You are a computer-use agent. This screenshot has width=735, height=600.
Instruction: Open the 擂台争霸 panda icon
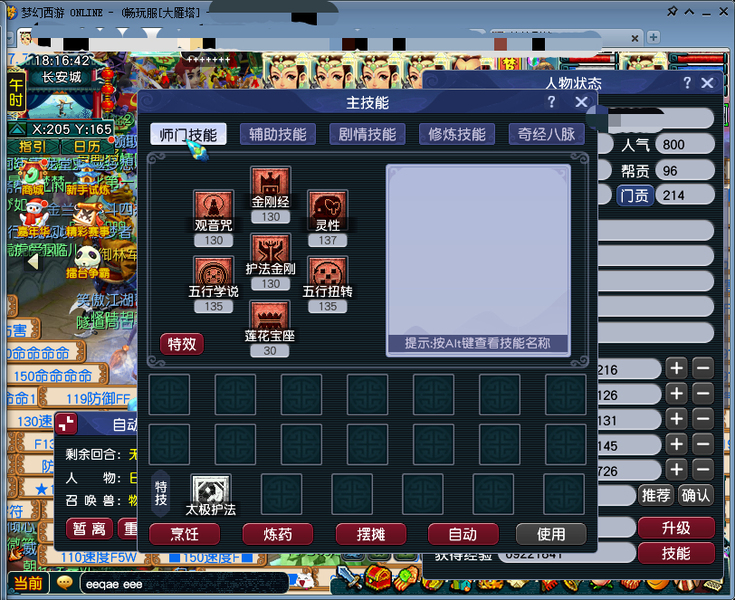pos(87,262)
